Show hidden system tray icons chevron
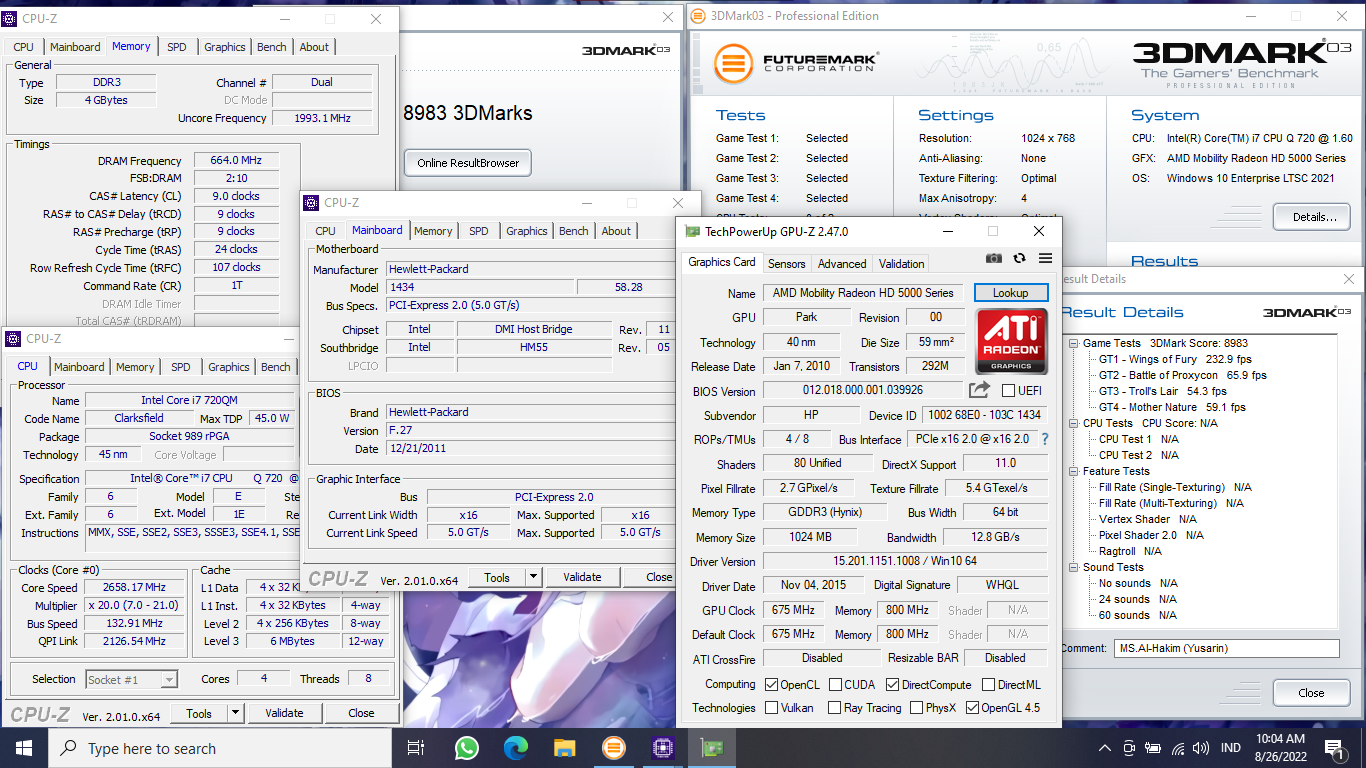 click(x=1105, y=748)
